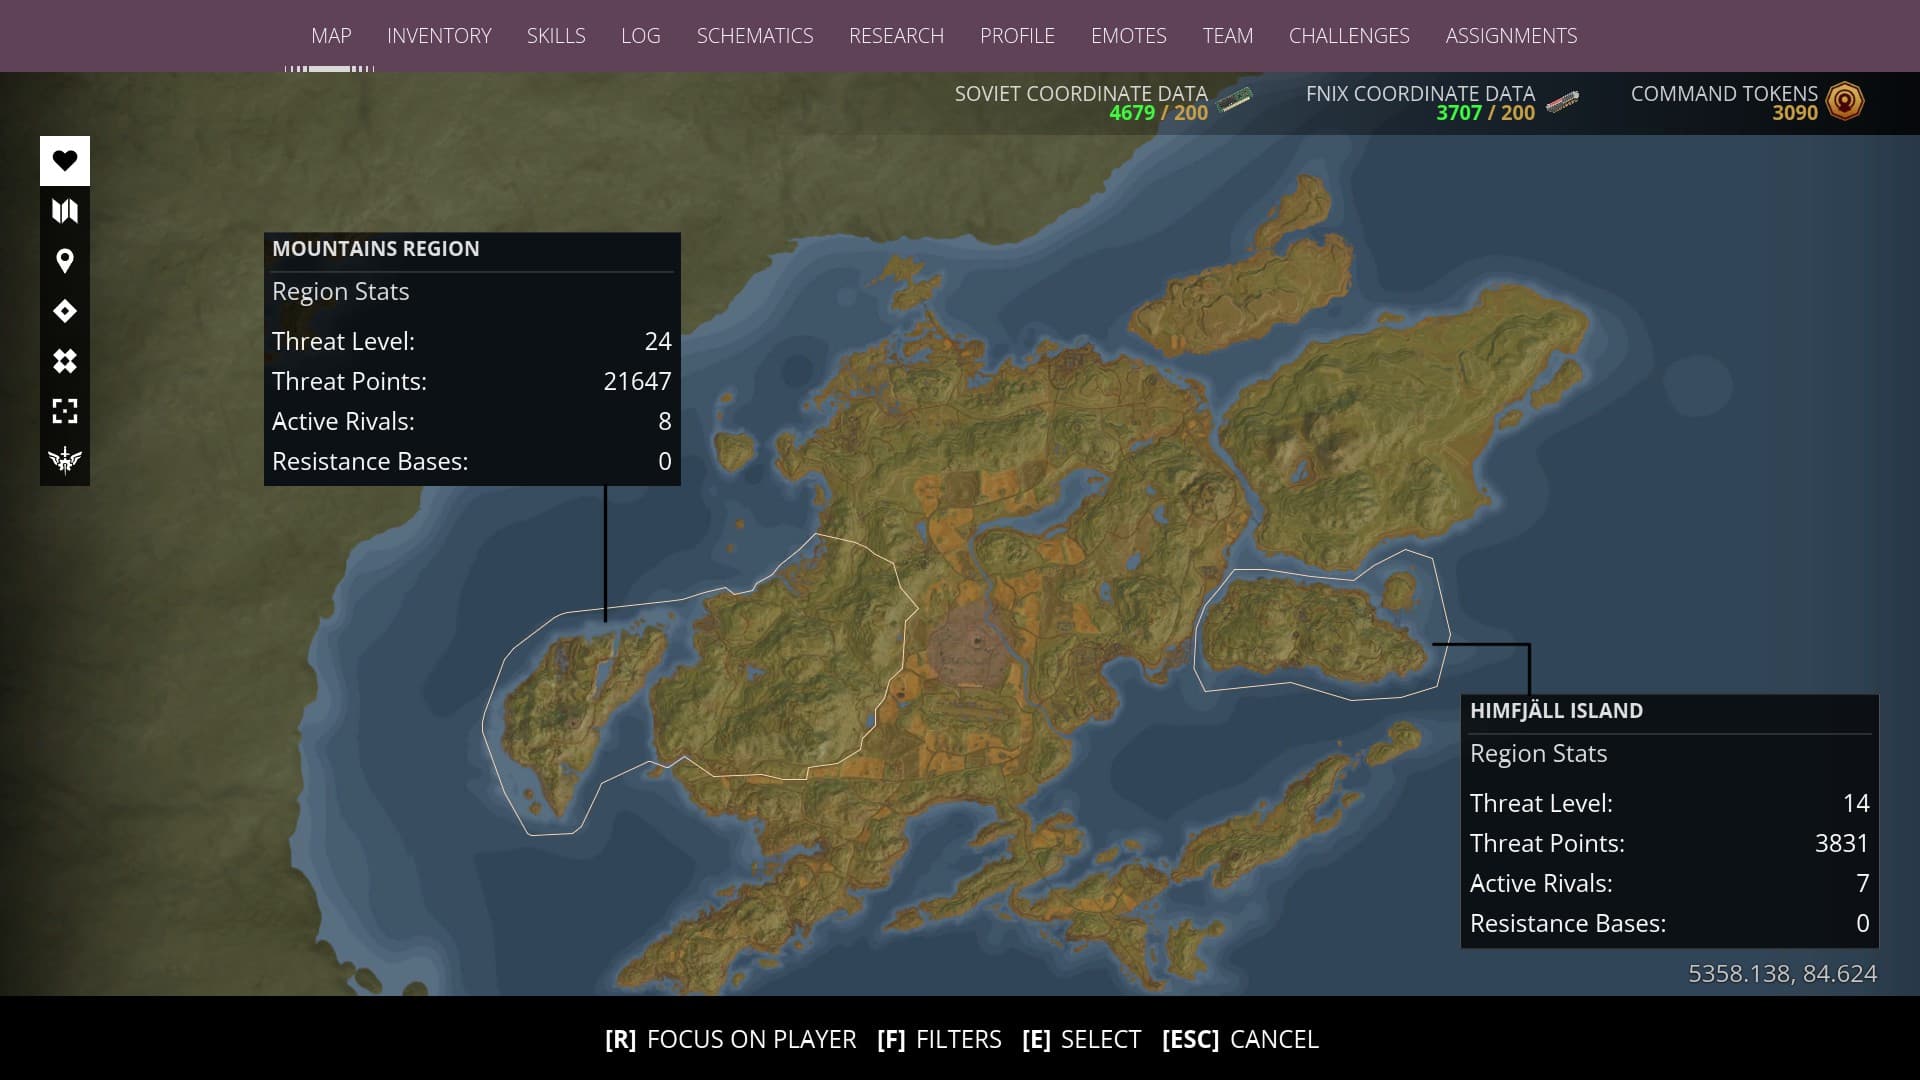Click the Soviet Coordinate Data 4679 / 200 counter
The width and height of the screenshot is (1920, 1080).
pos(1158,113)
